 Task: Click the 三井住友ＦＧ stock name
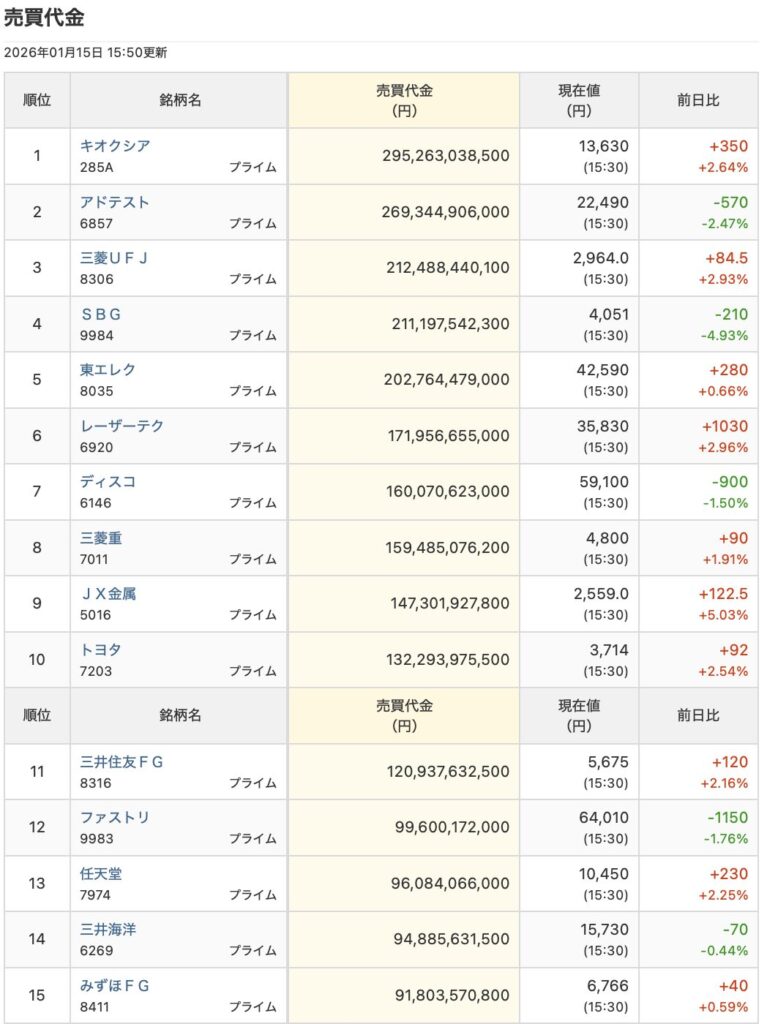(122, 762)
